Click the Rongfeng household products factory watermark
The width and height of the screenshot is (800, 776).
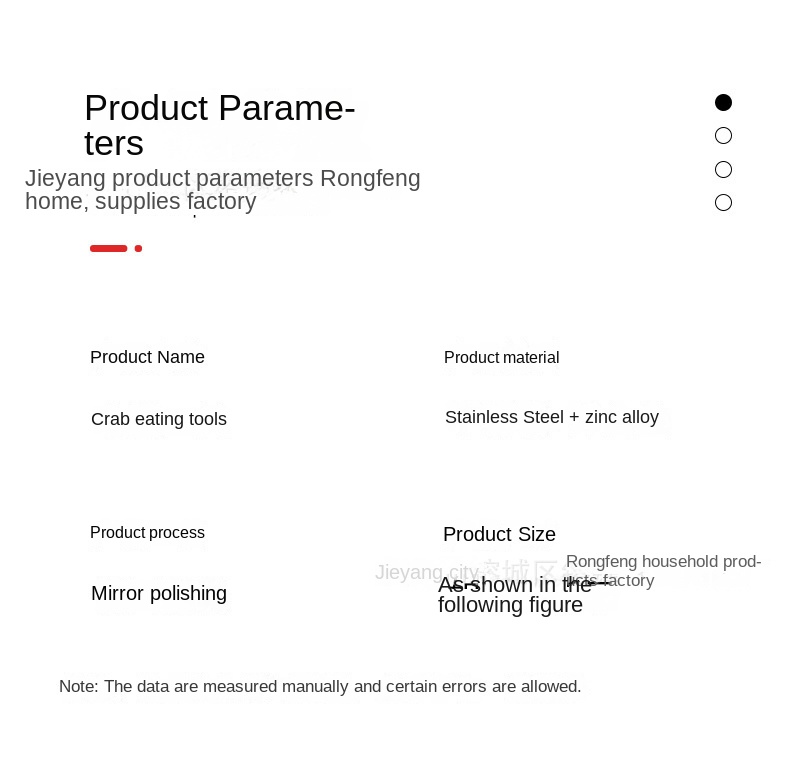(x=663, y=571)
